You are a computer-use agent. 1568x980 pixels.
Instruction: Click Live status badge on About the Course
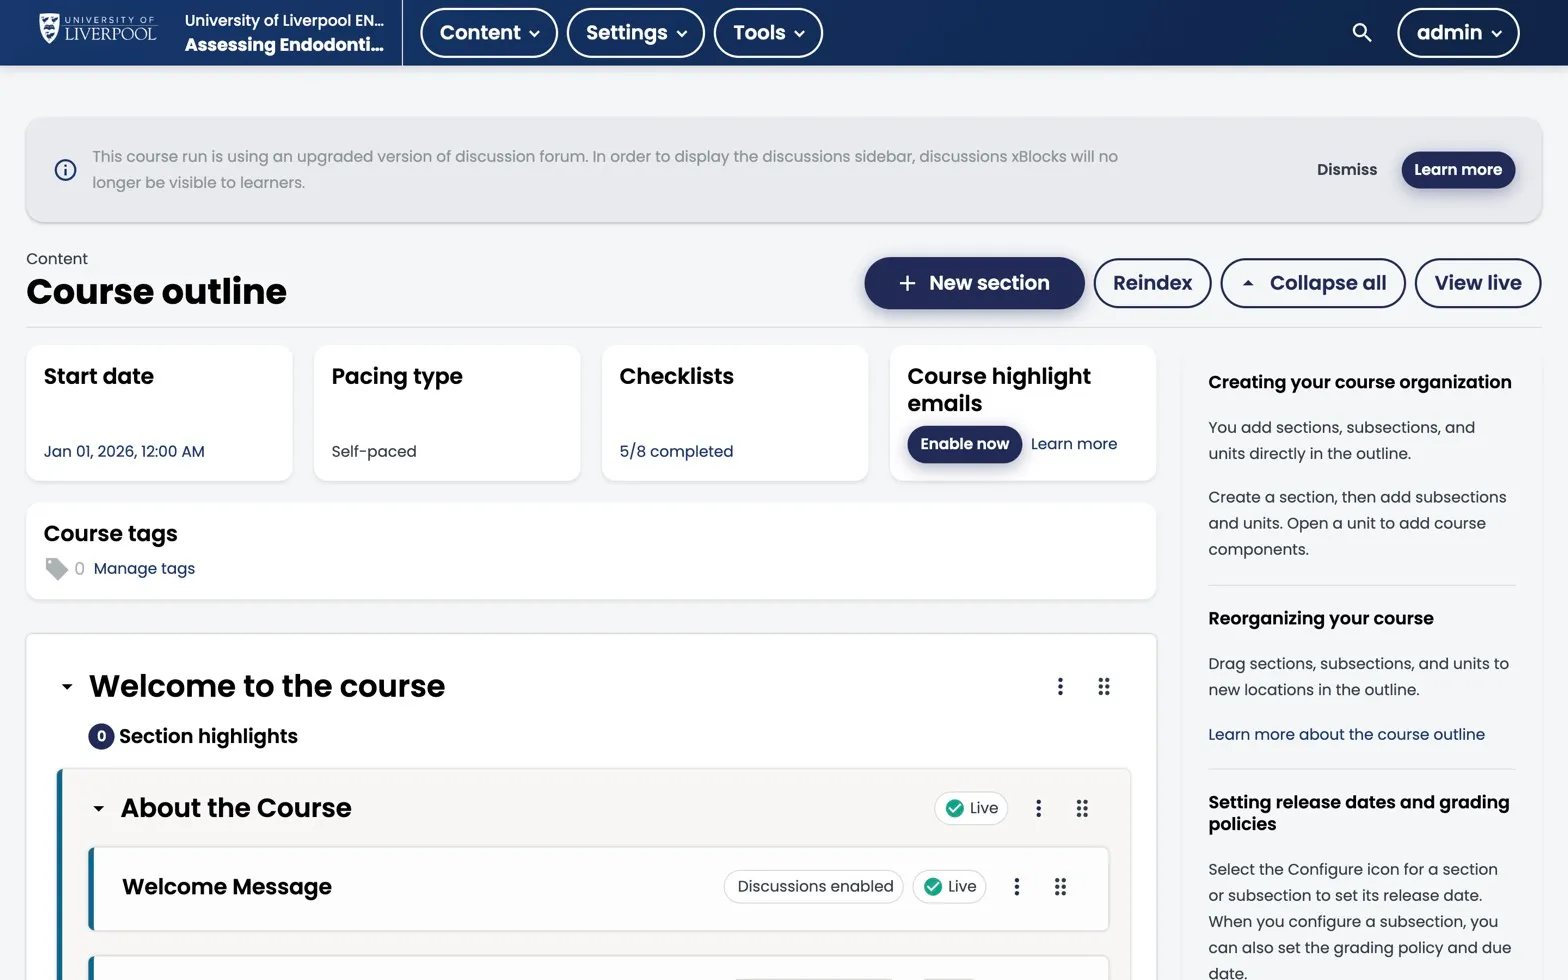tap(971, 808)
